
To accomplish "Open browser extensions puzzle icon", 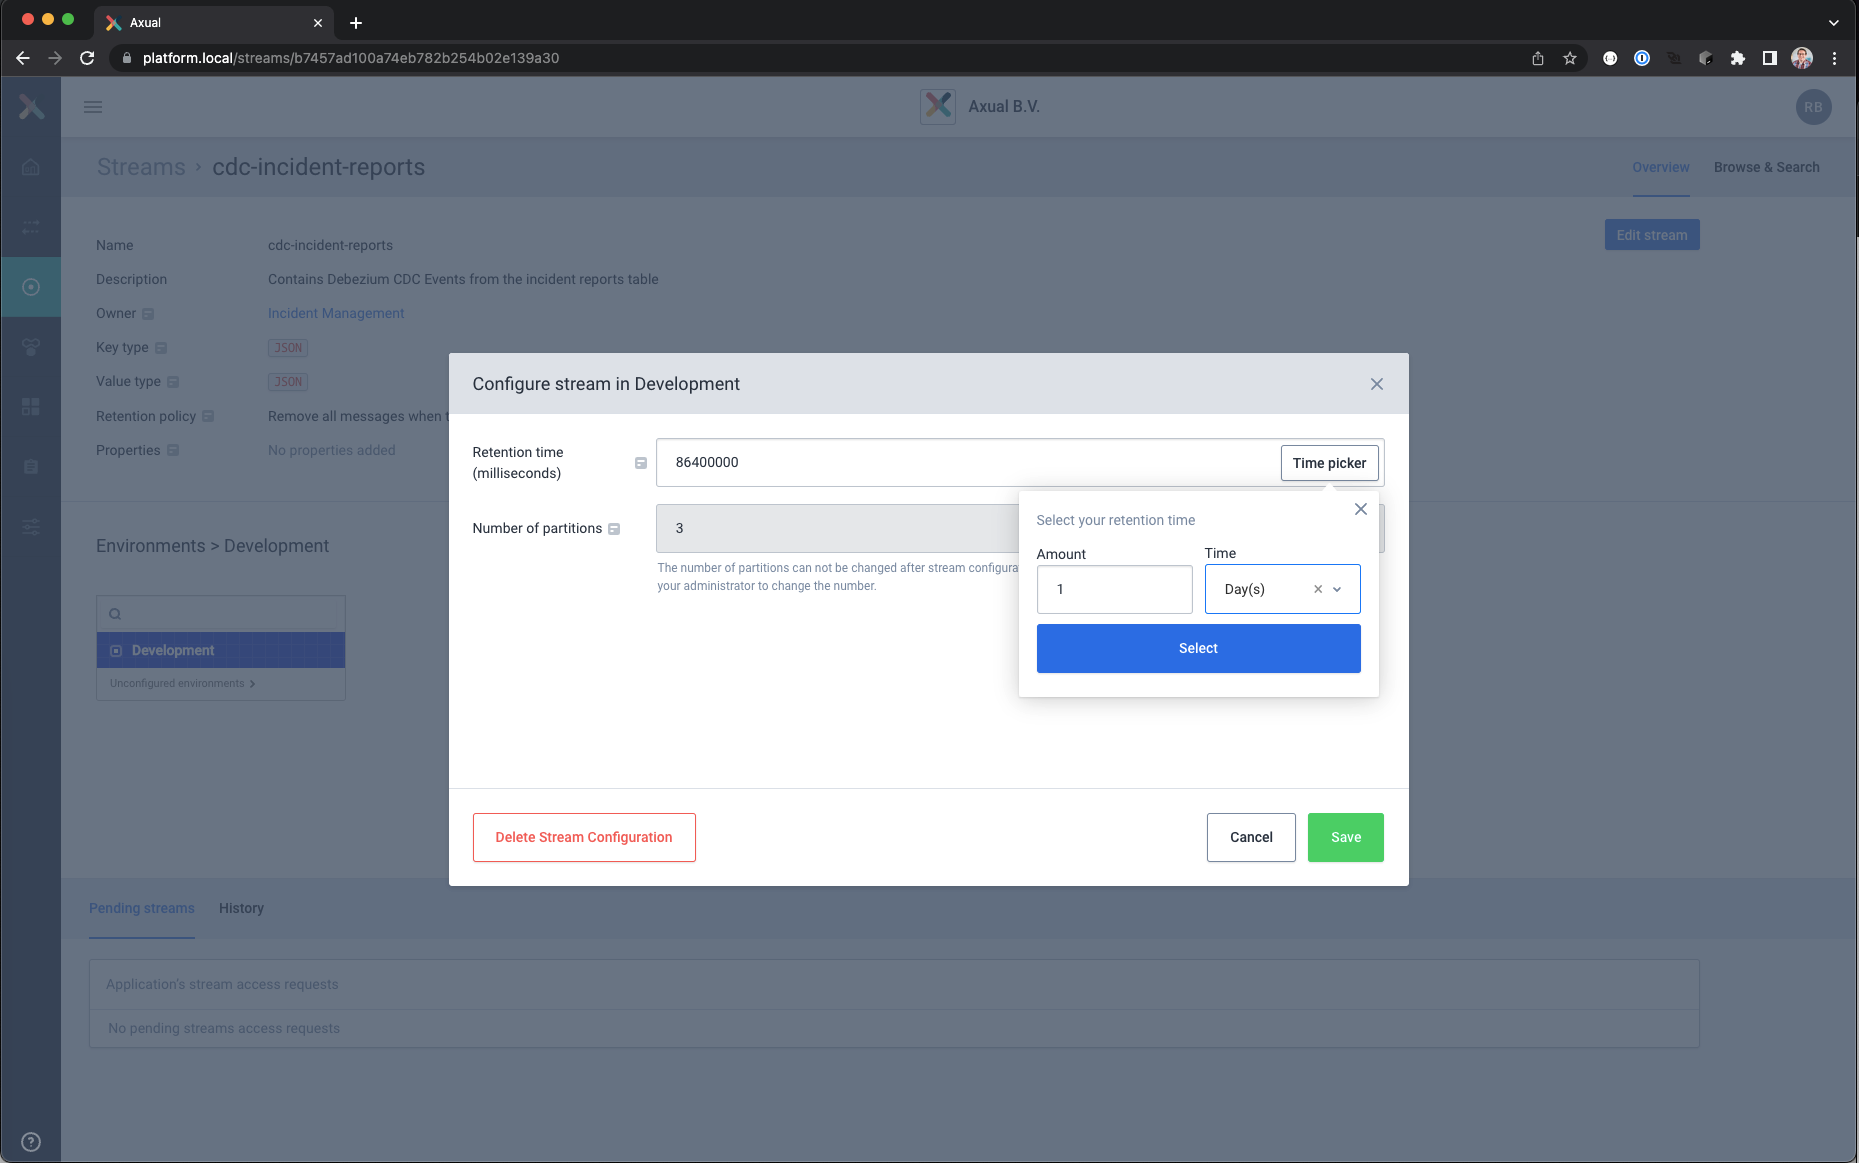I will (1738, 58).
